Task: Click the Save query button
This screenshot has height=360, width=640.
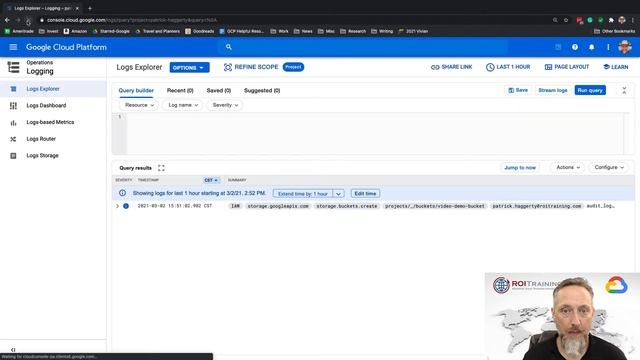Action: click(518, 90)
